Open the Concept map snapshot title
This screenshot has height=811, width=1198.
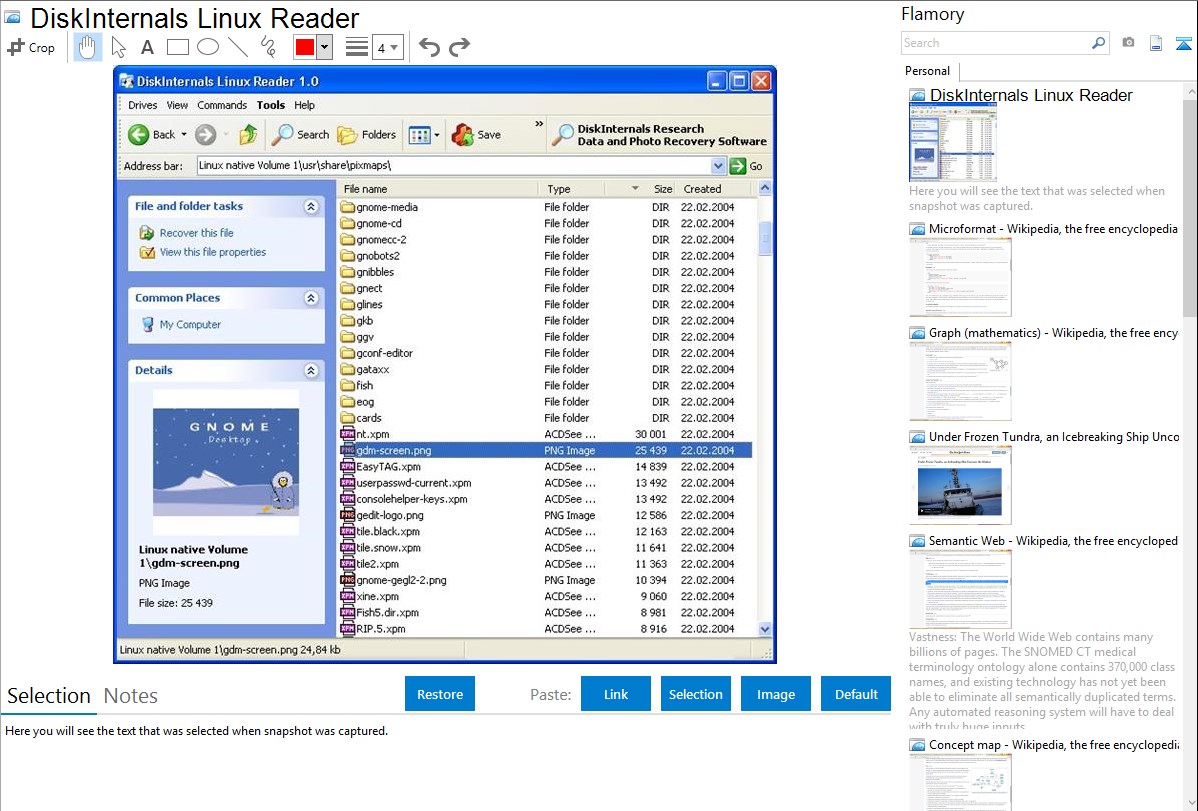tap(1053, 745)
